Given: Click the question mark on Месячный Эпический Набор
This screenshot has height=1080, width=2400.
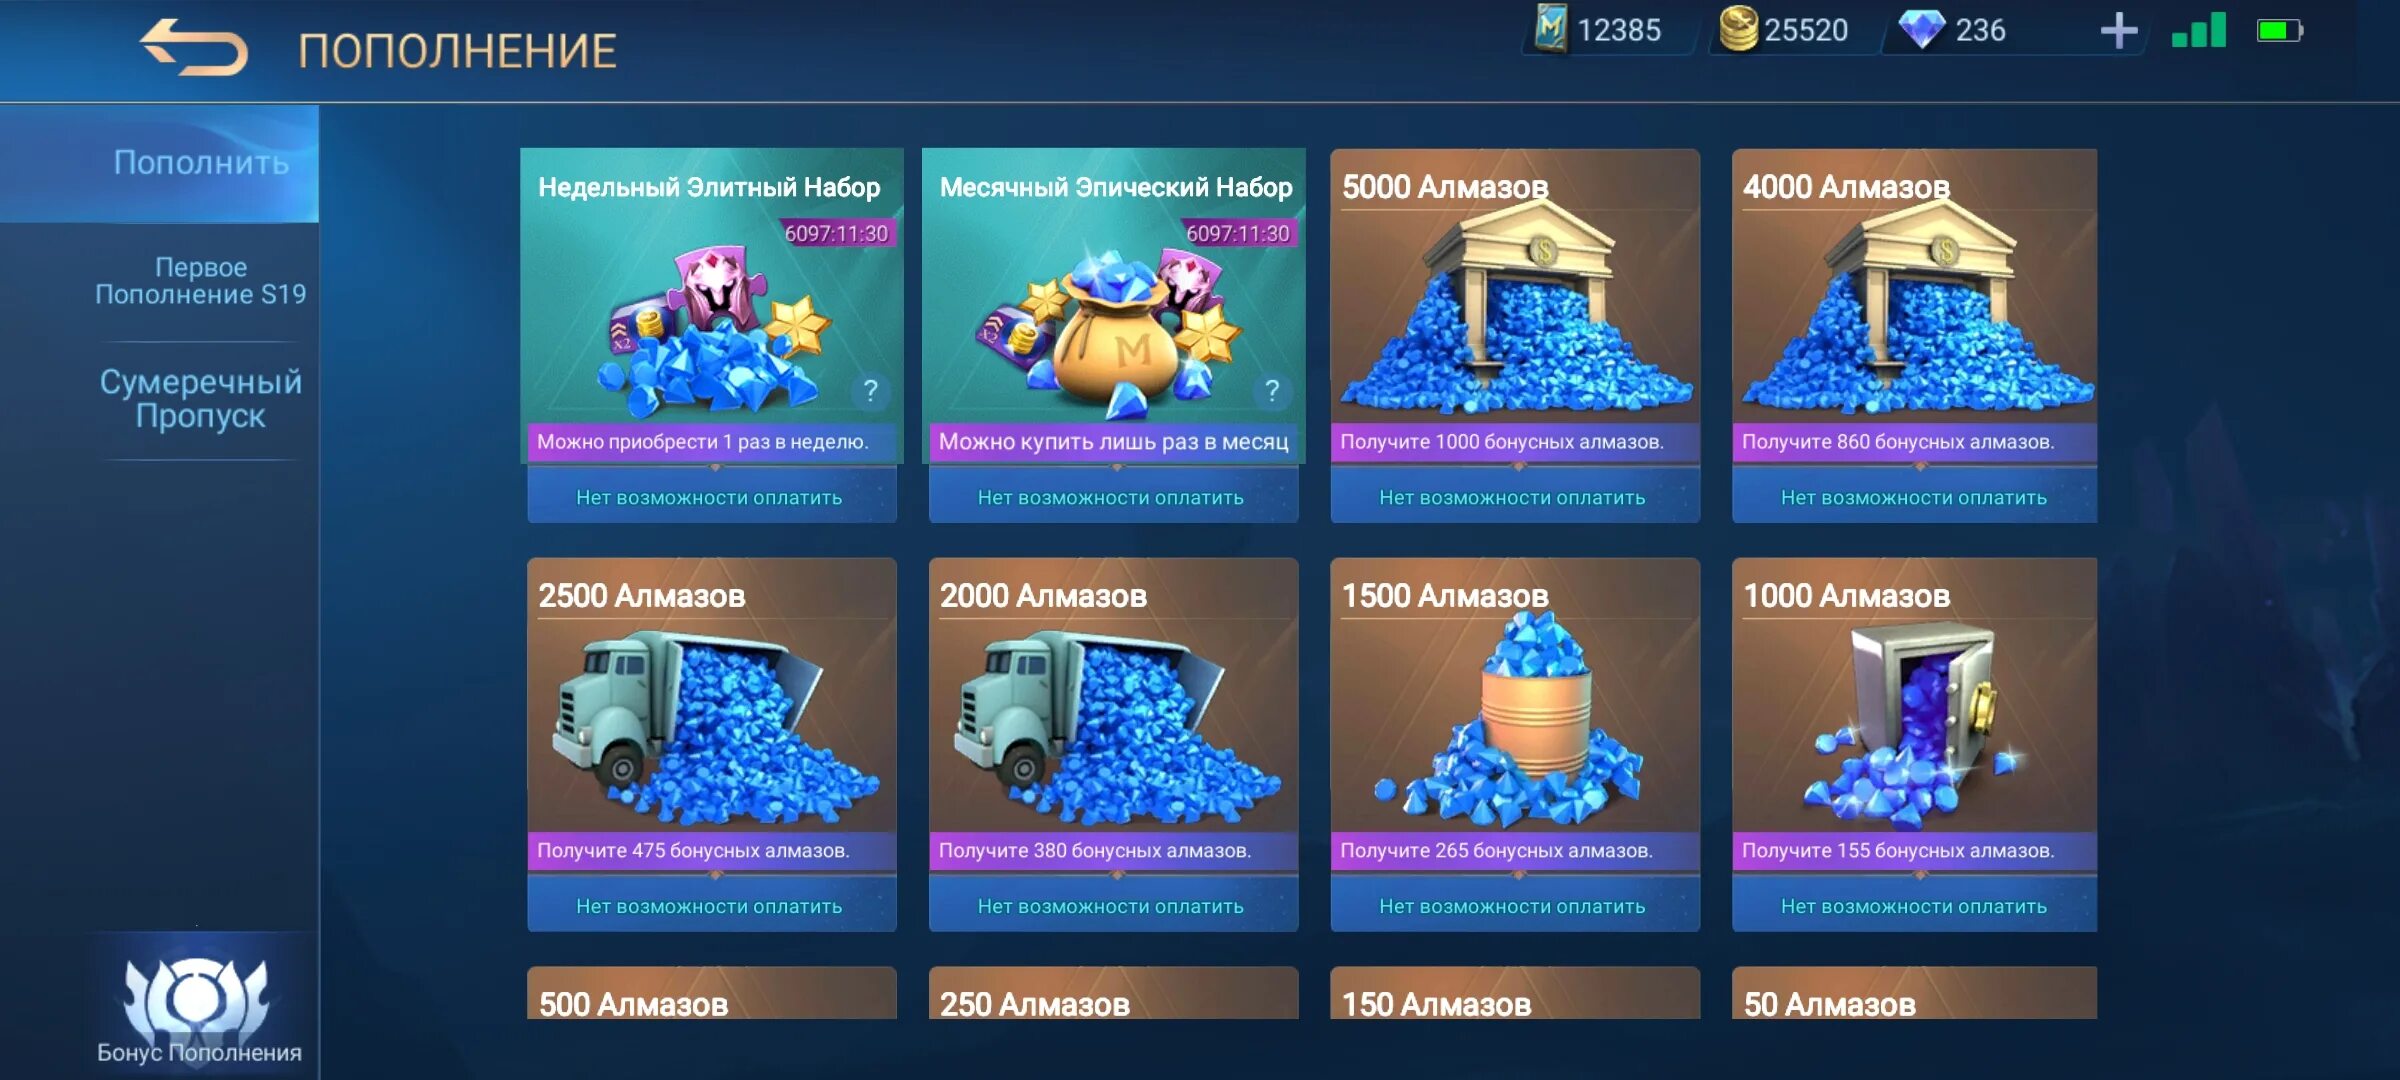Looking at the screenshot, I should coord(1271,391).
